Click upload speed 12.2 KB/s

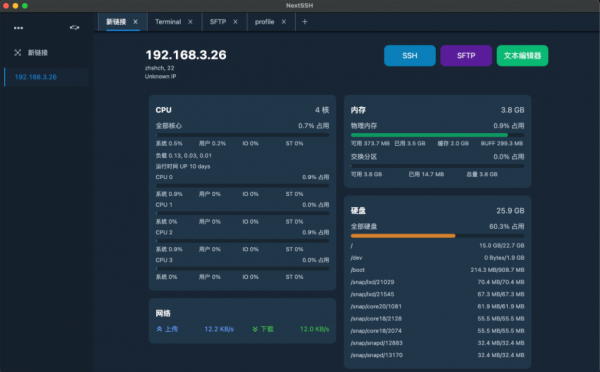[219, 329]
